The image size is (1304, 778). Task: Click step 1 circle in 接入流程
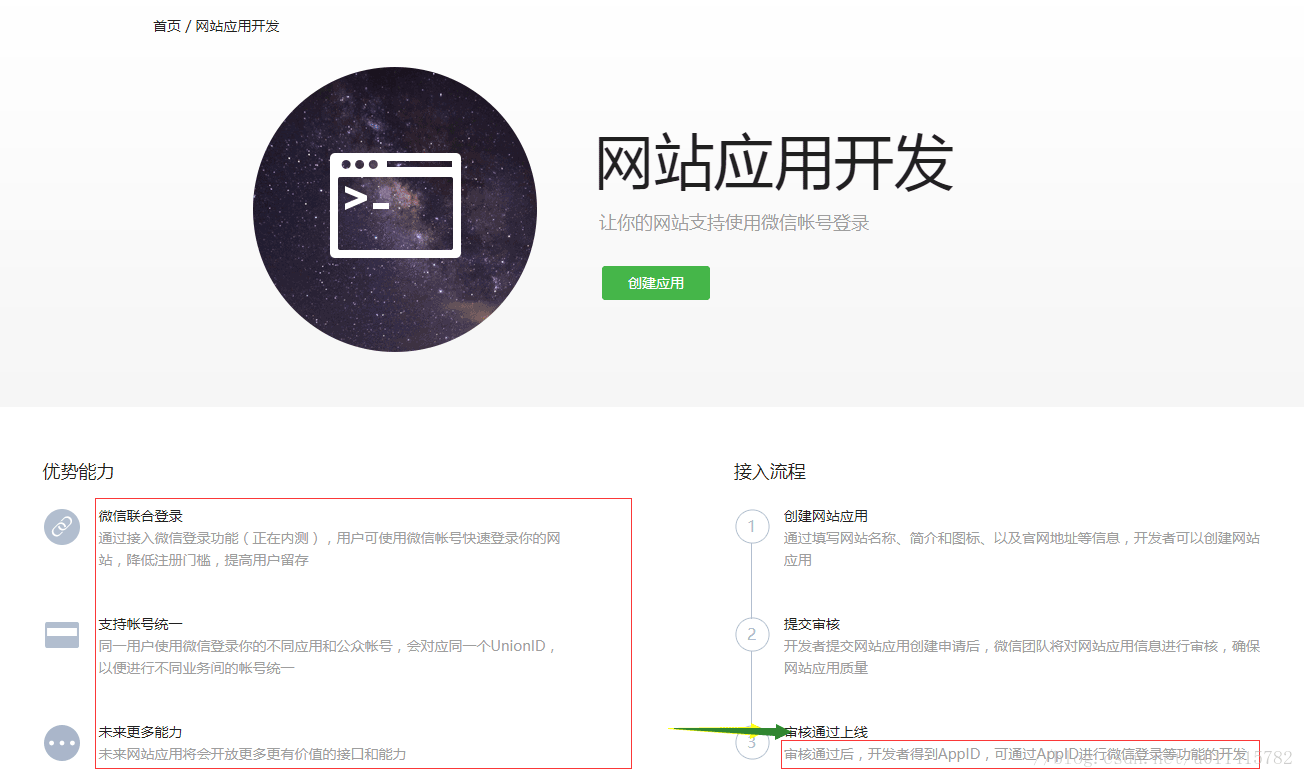coord(752,527)
